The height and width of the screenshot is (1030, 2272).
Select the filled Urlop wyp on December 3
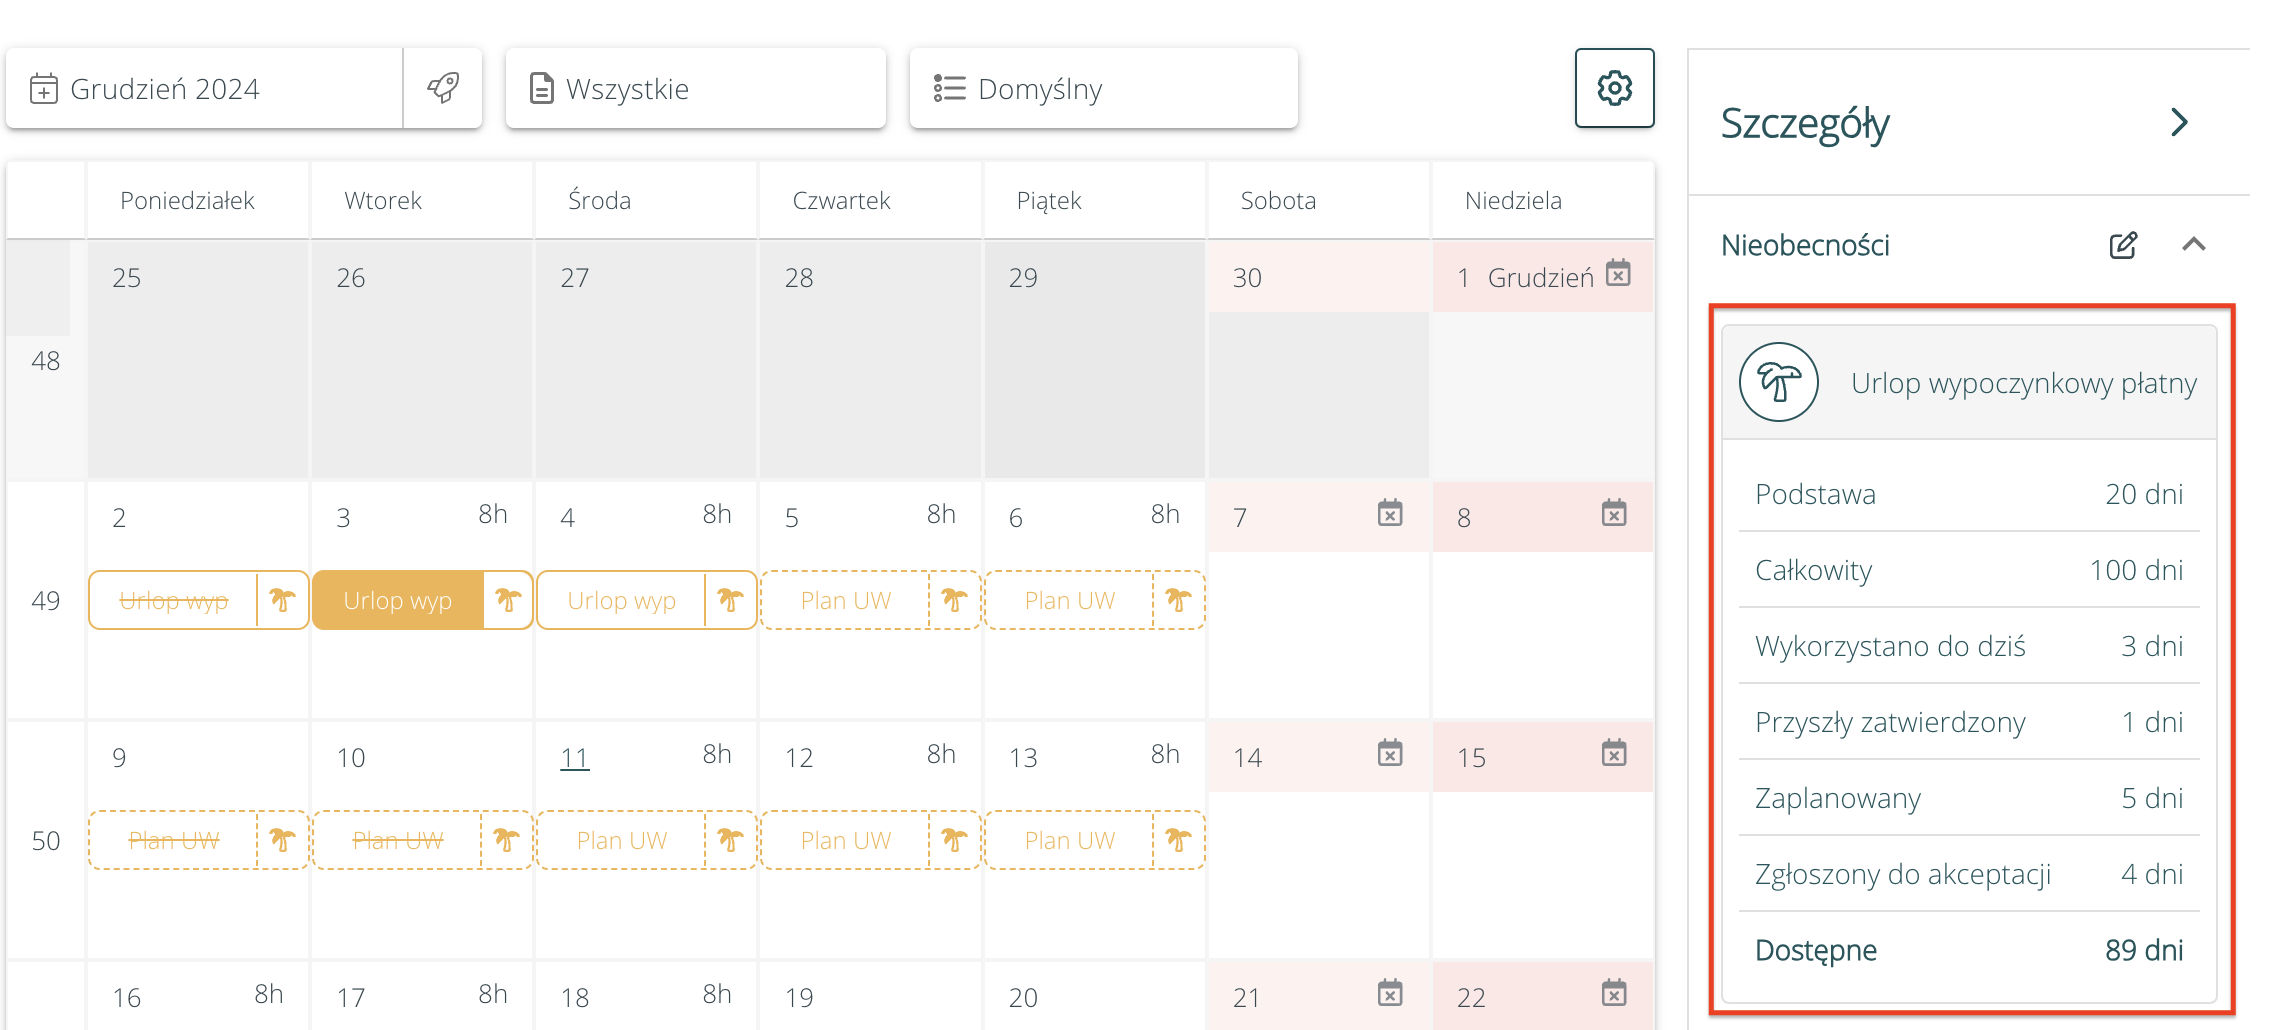tap(398, 600)
